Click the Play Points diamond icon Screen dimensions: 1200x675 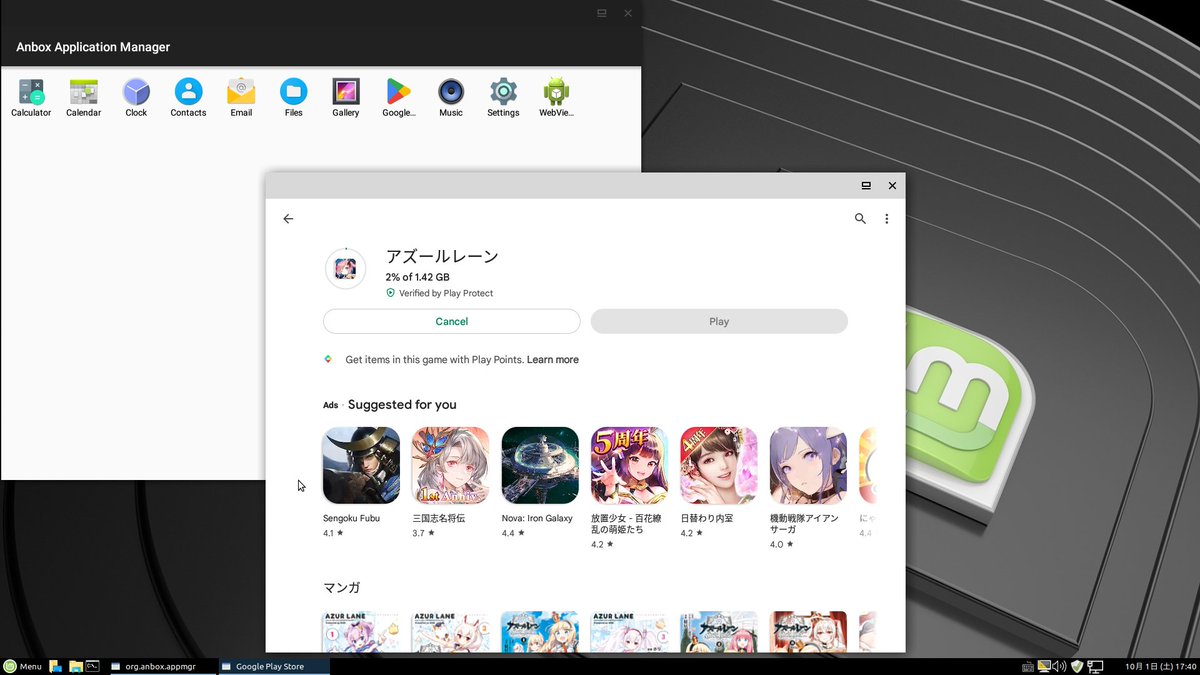[328, 359]
